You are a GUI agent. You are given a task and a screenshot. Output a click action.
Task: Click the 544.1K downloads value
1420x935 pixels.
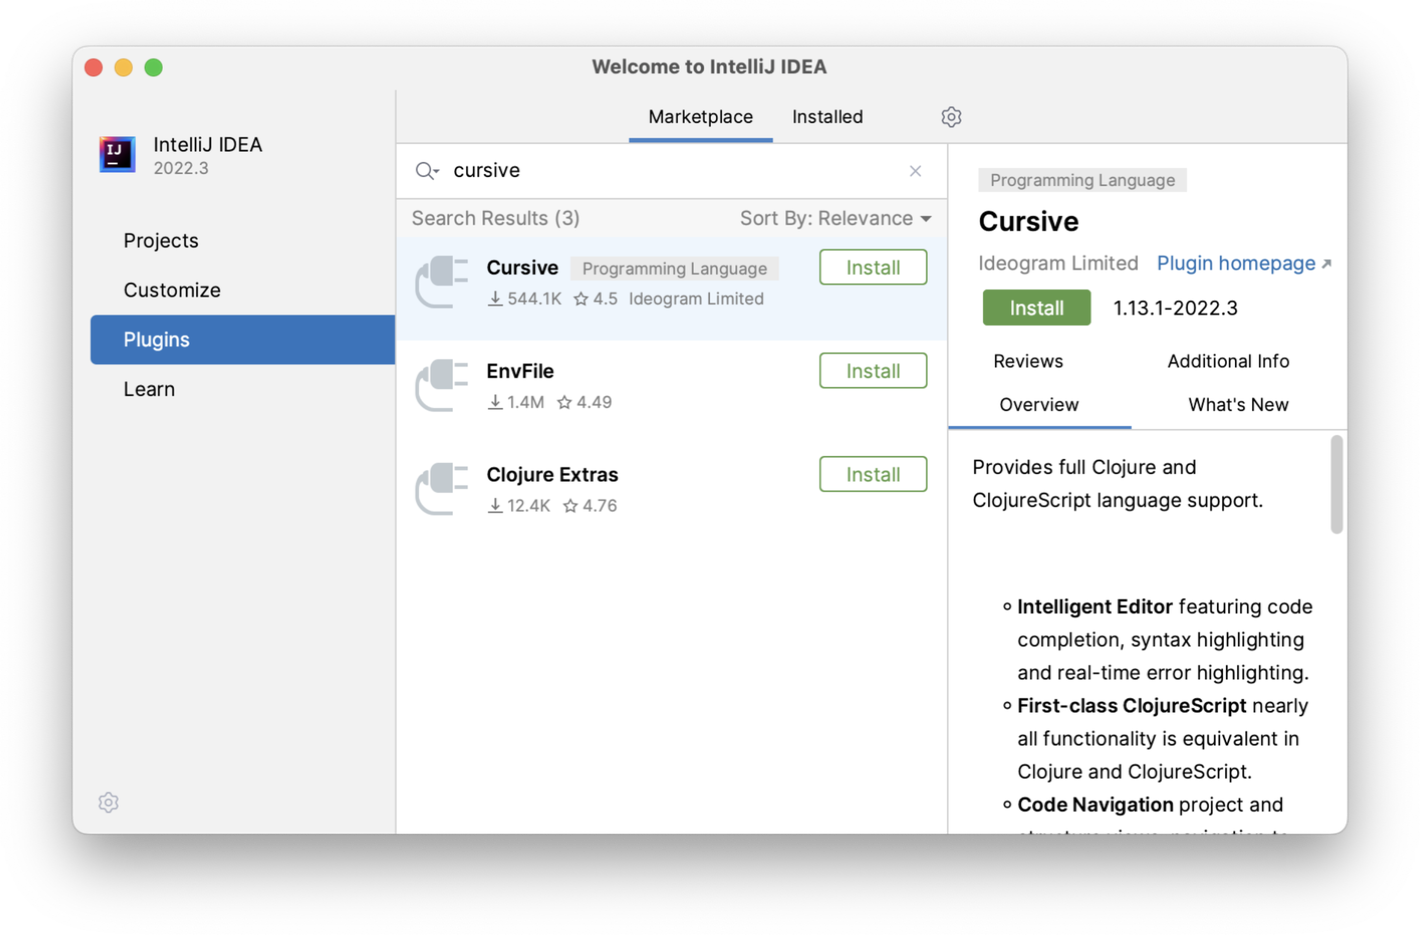coord(534,299)
